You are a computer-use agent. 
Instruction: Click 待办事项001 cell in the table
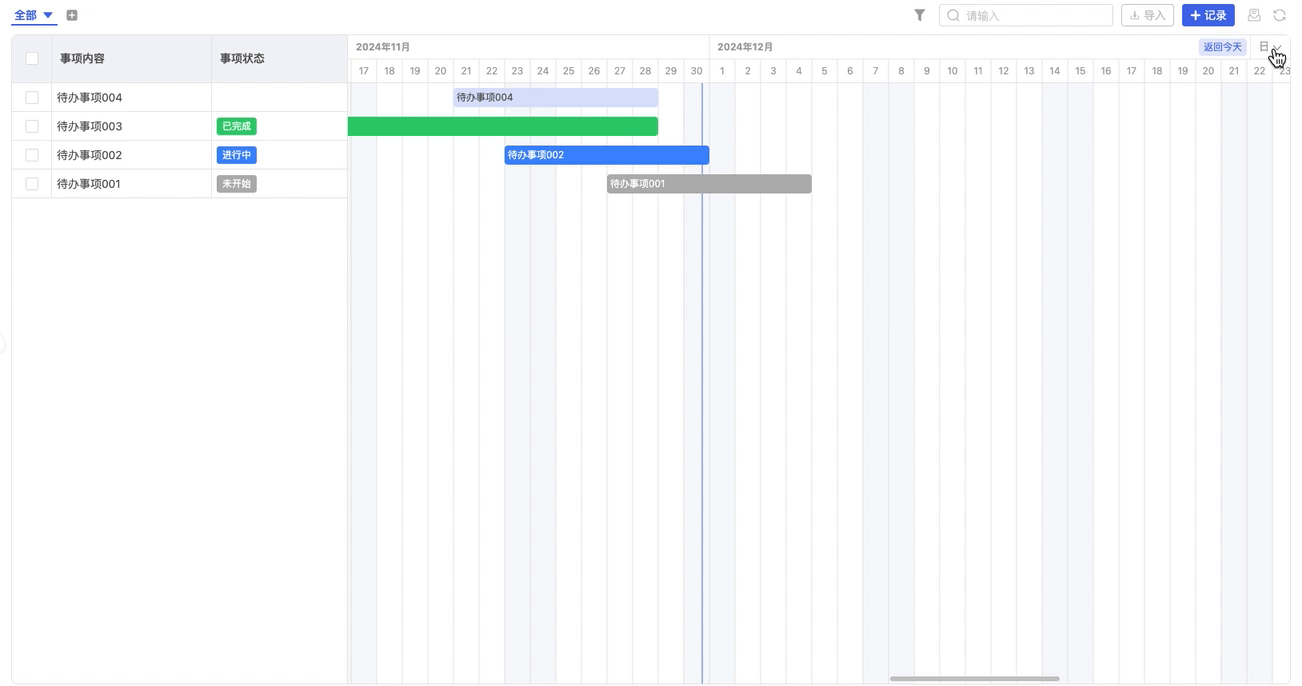[x=131, y=184]
